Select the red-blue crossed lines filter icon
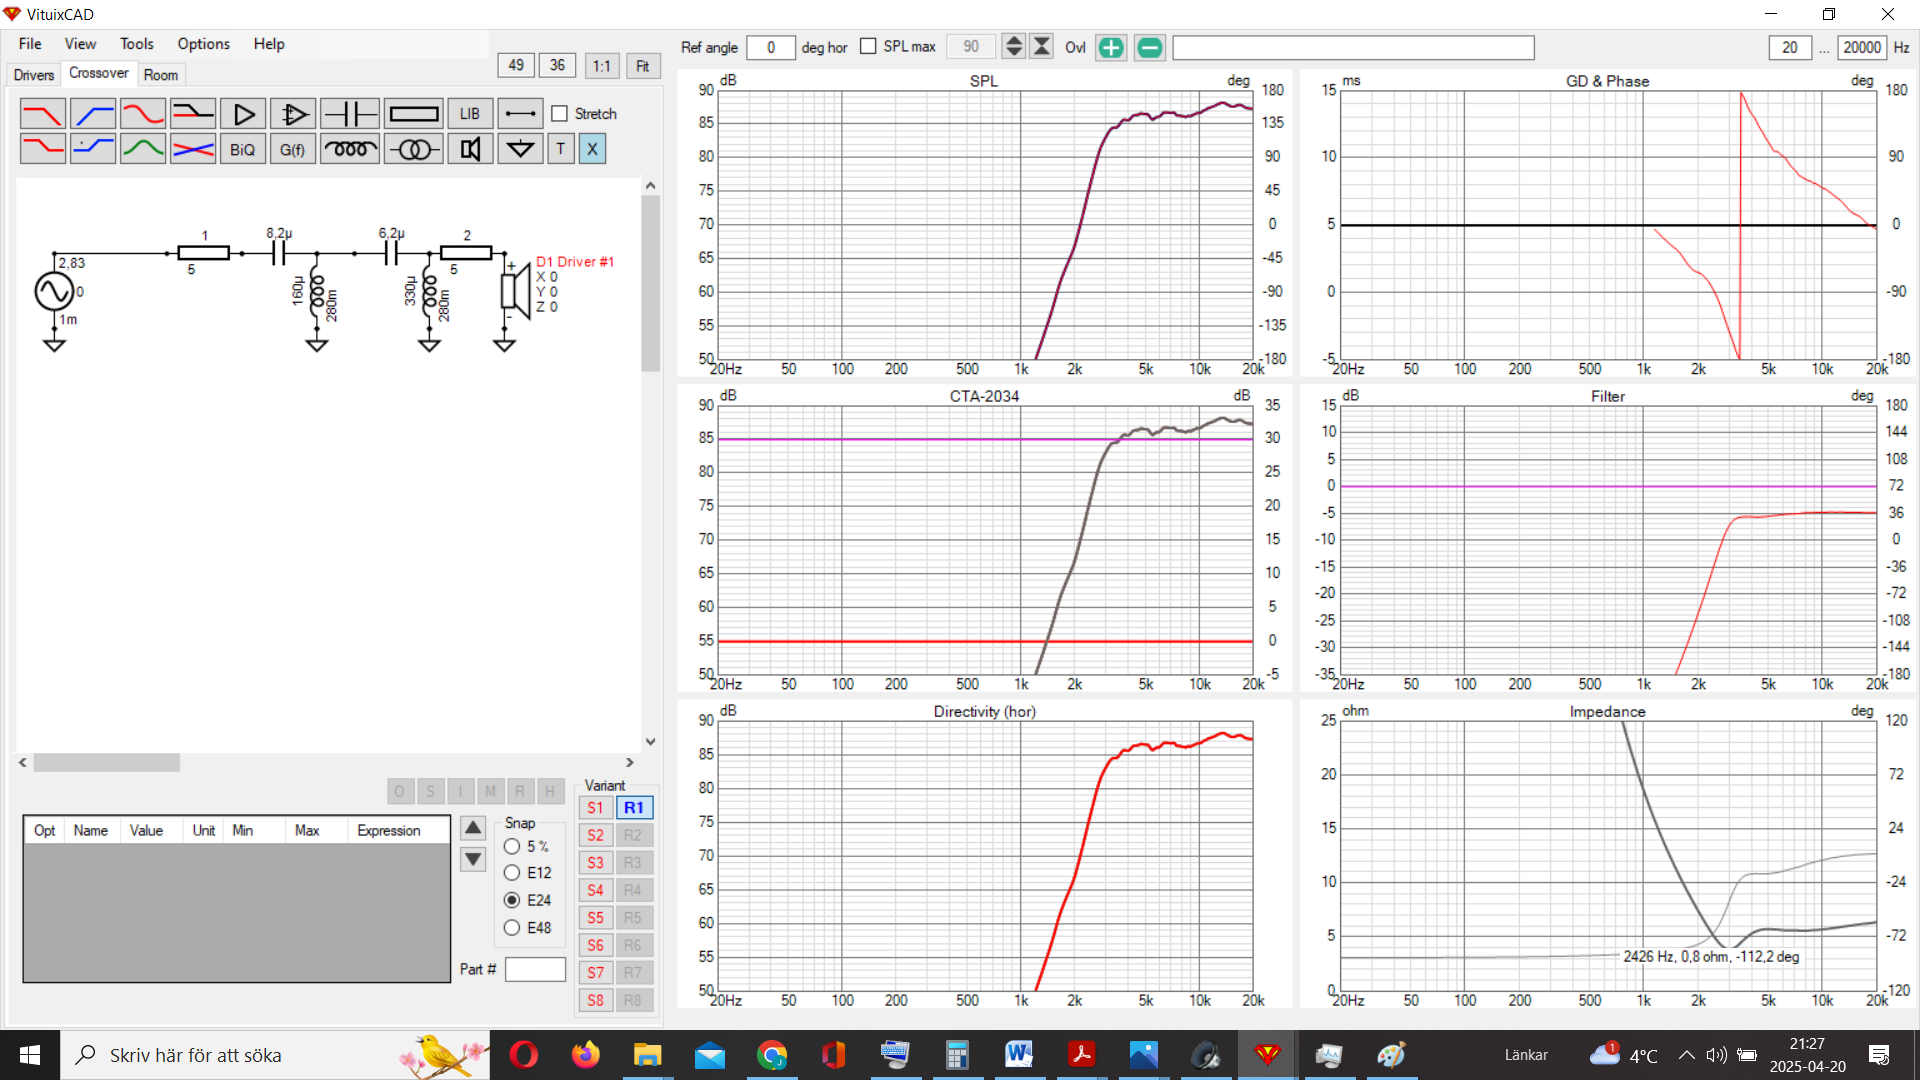Viewport: 1920px width, 1080px height. tap(193, 149)
